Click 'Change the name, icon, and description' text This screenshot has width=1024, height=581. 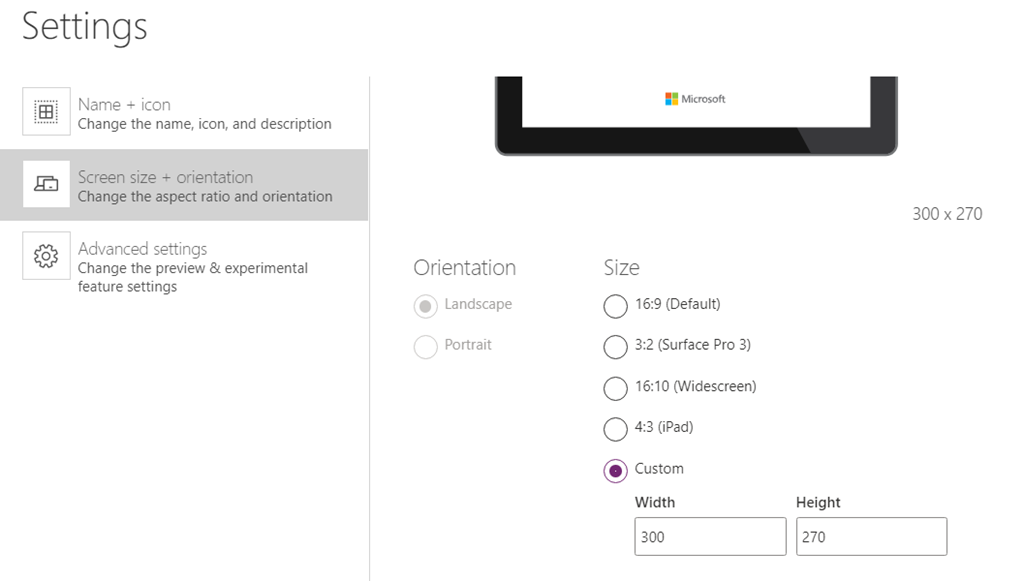(204, 124)
